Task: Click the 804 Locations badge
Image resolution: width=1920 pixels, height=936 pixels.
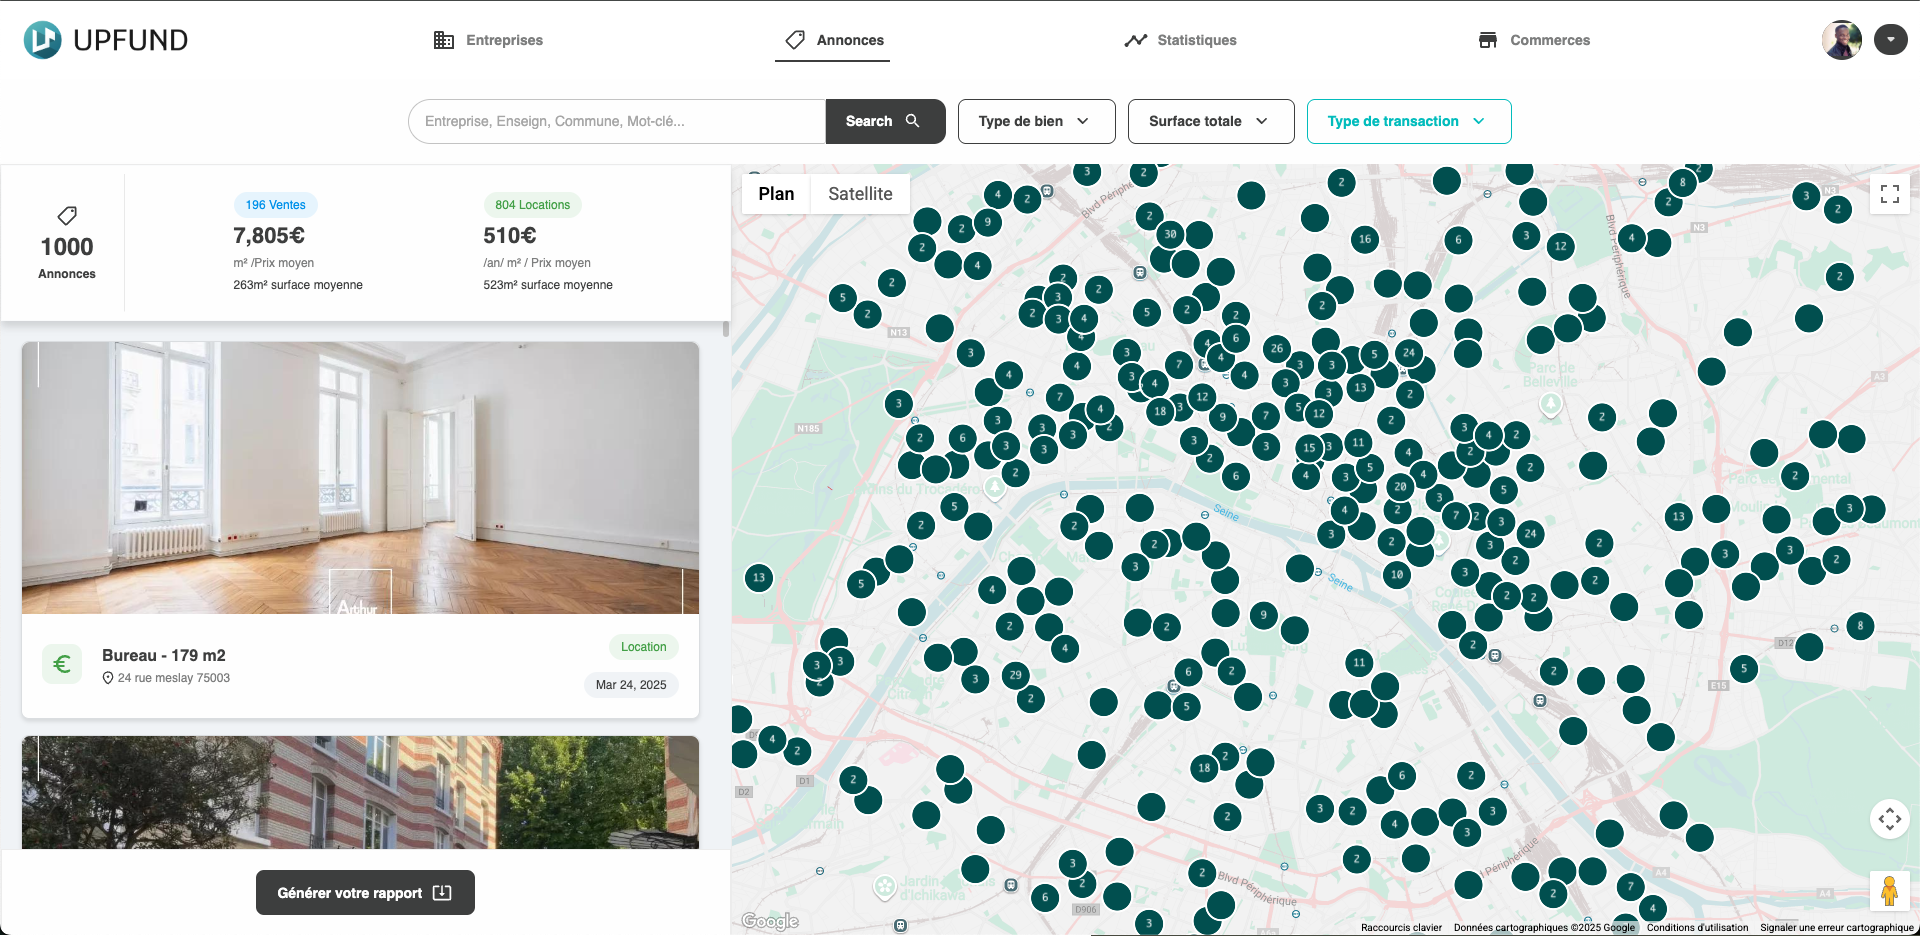Action: (x=532, y=205)
